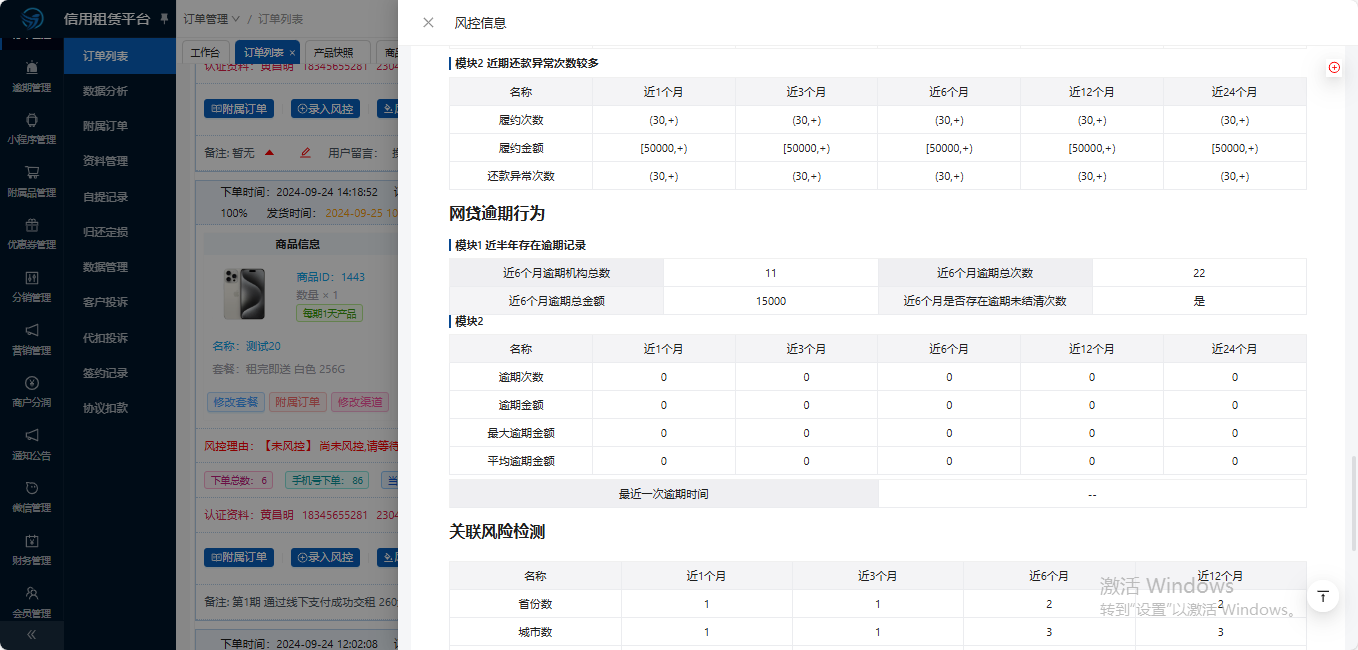Open 分销管理 in the dark sidebar
This screenshot has width=1358, height=650.
[x=32, y=287]
